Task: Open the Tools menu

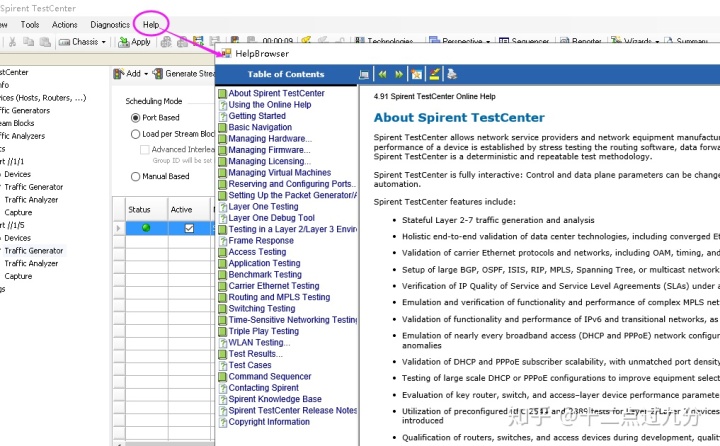Action: tap(29, 25)
